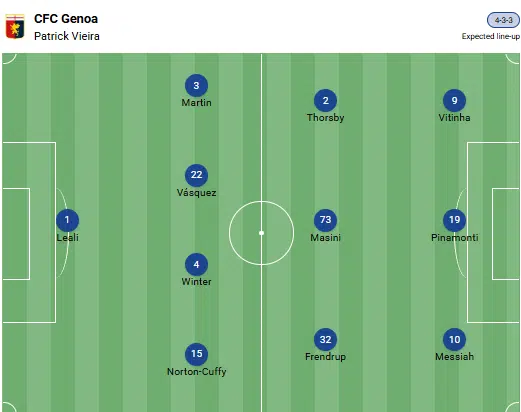Select Martin's number 3 player circle
Screen dimensions: 521x412
point(196,85)
